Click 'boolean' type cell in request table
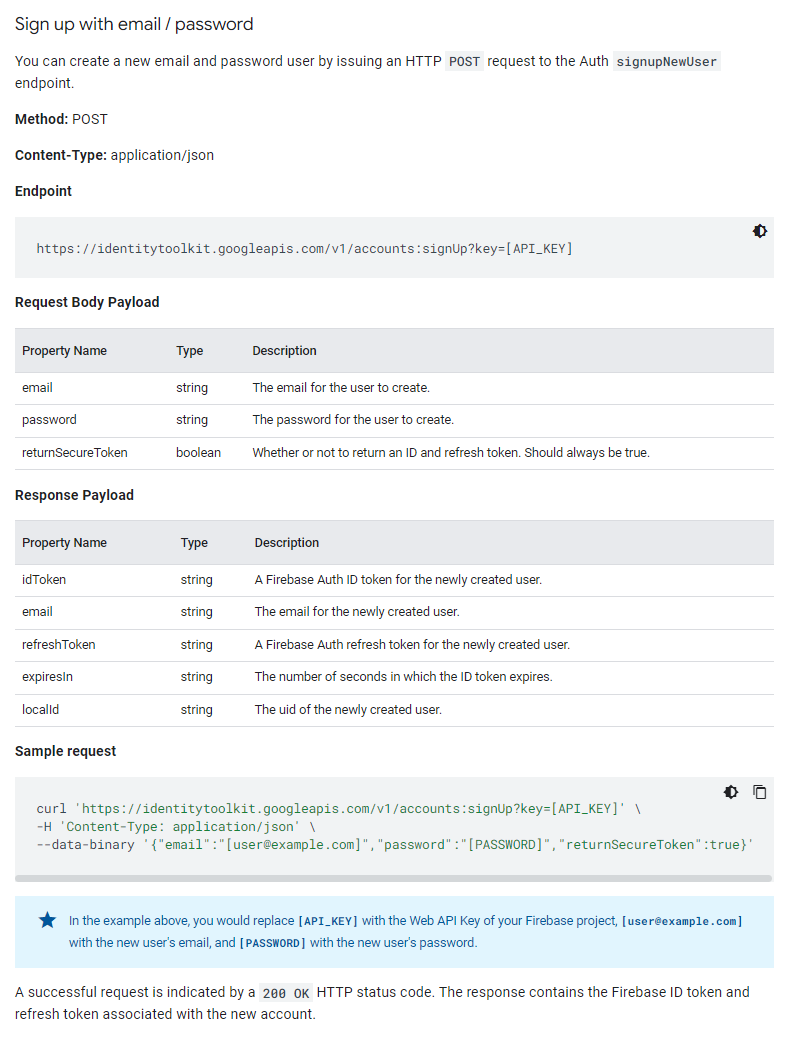 pos(198,453)
